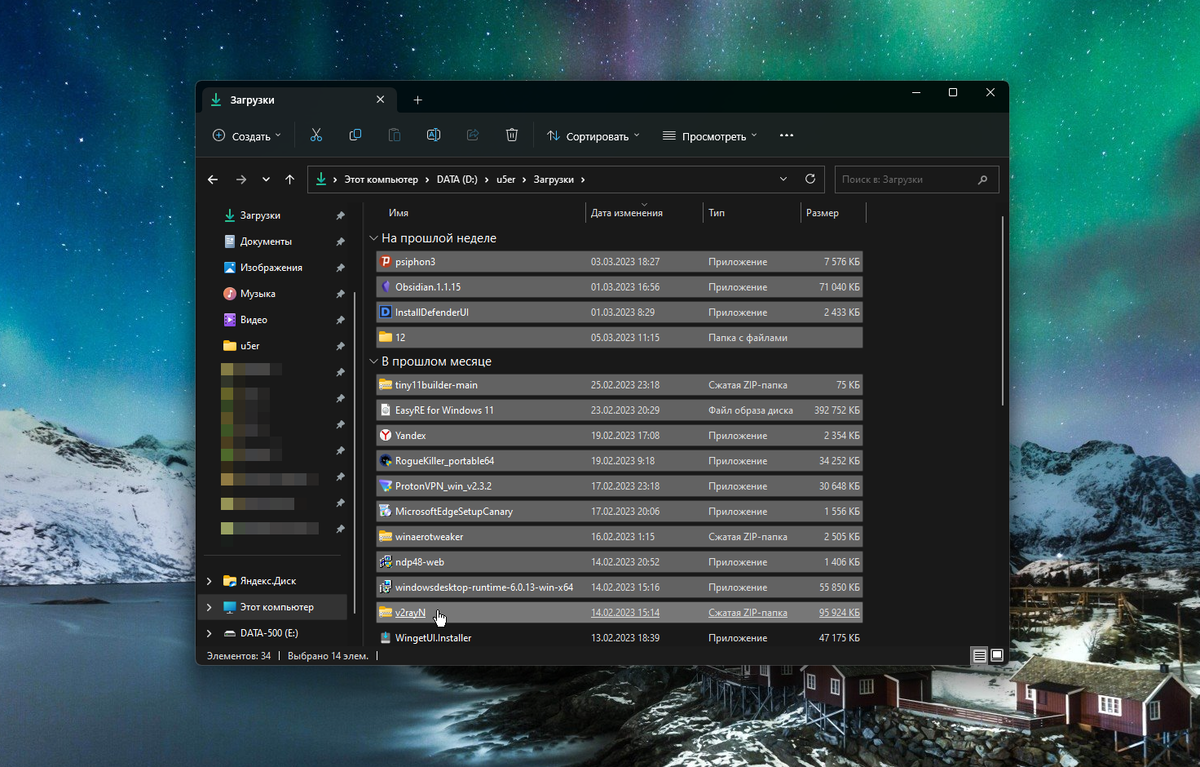Click the RogueKiller_portable64 icon

pos(385,461)
